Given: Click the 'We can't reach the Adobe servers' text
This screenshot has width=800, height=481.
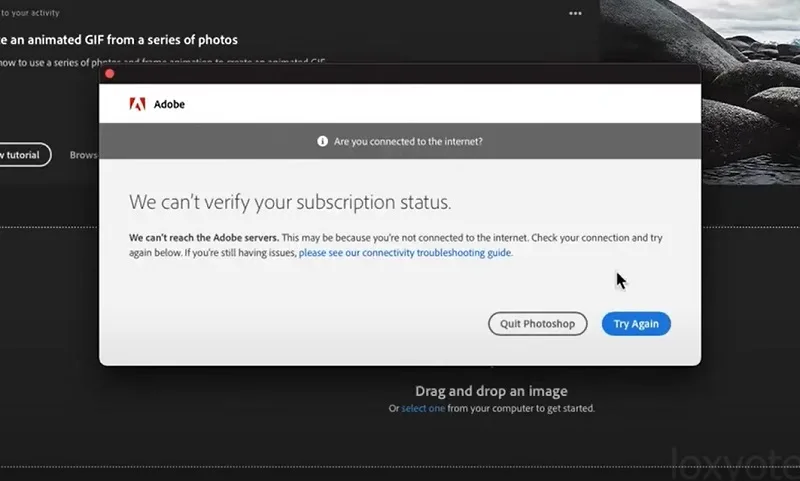Looking at the screenshot, I should click(x=204, y=238).
